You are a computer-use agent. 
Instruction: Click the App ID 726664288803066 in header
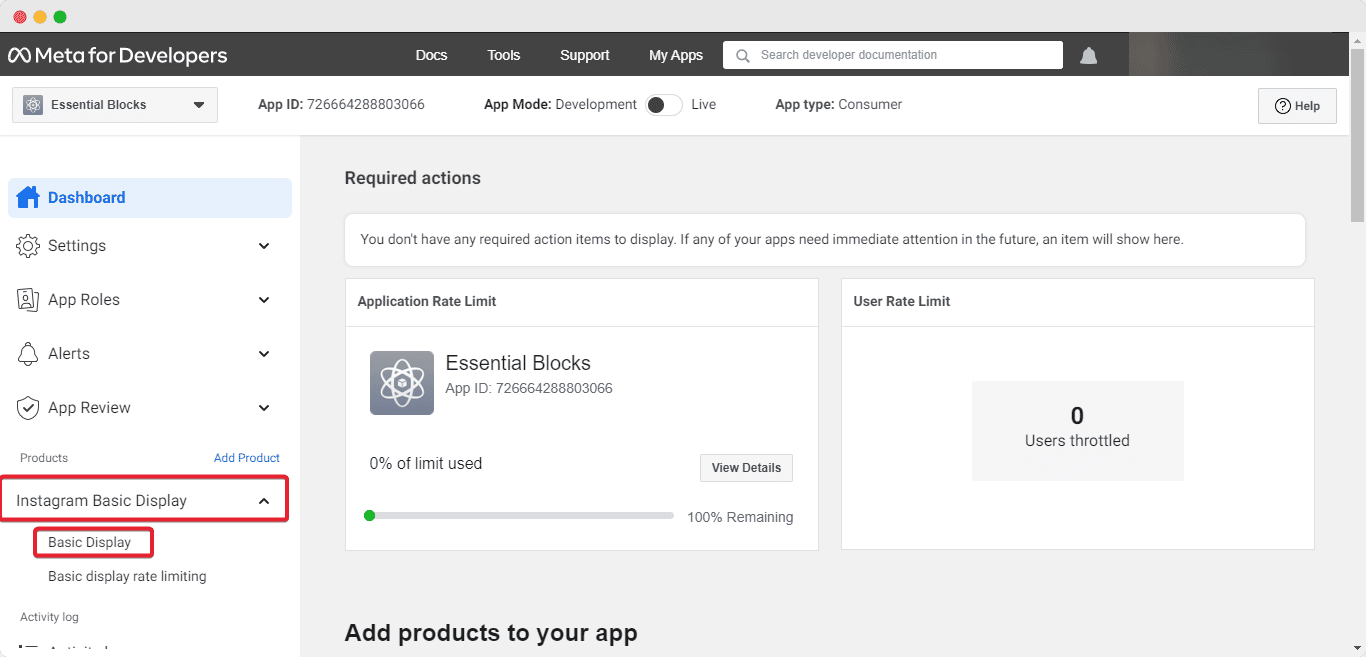coord(341,104)
